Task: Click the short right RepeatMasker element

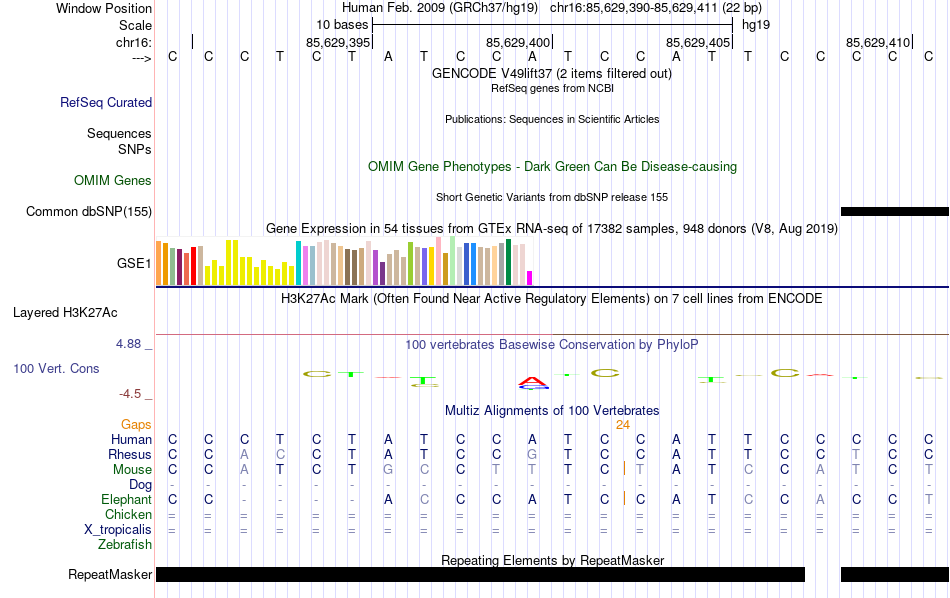Action: click(x=895, y=574)
